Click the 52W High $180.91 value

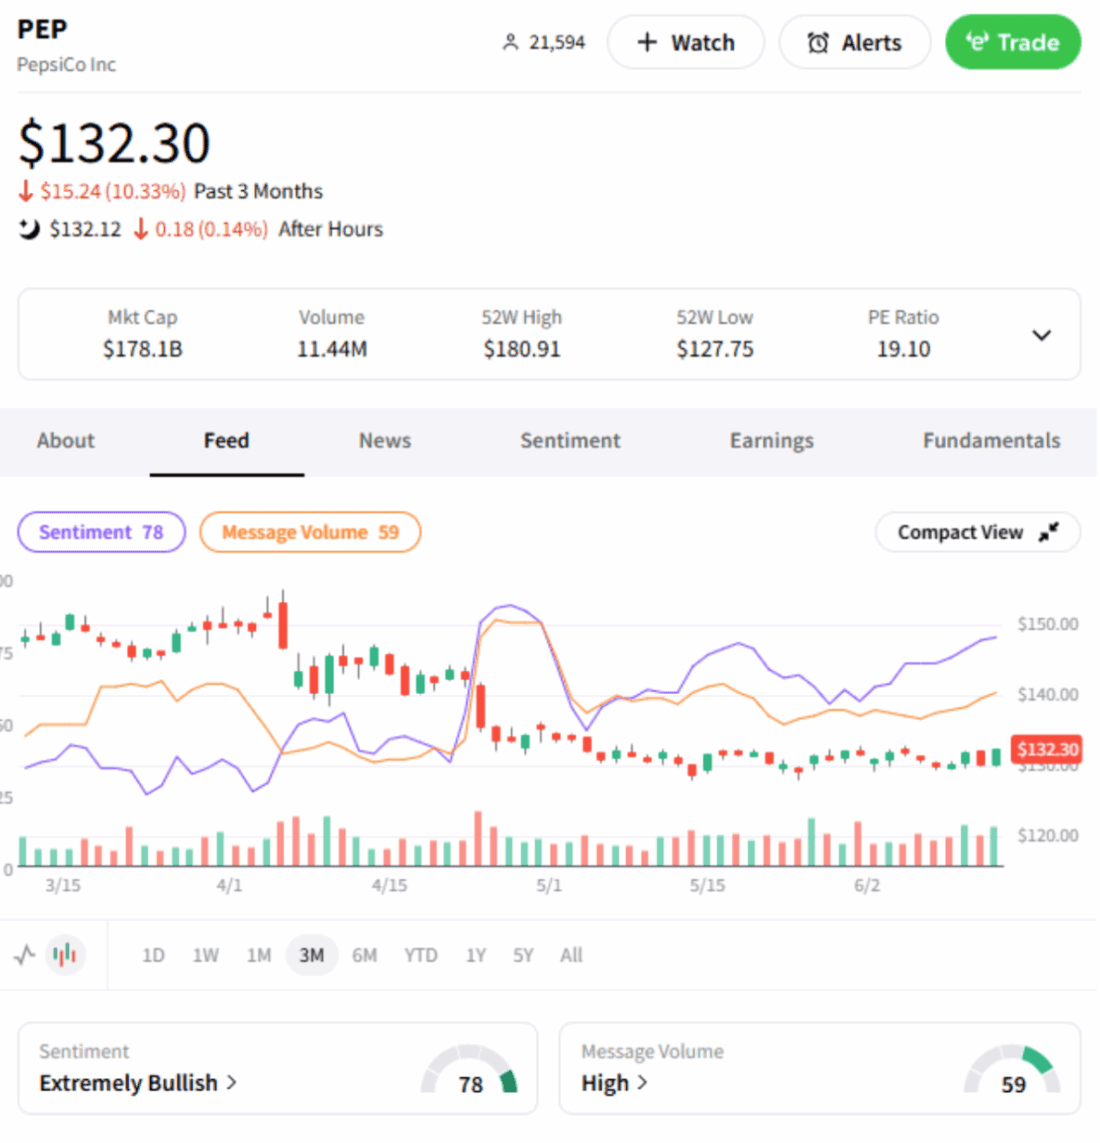point(522,349)
